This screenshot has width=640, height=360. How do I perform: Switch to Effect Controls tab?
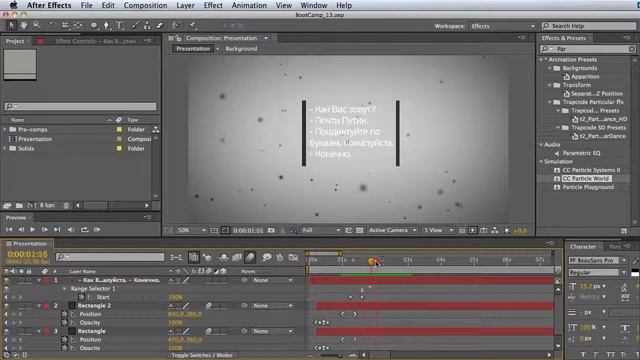tap(96, 41)
